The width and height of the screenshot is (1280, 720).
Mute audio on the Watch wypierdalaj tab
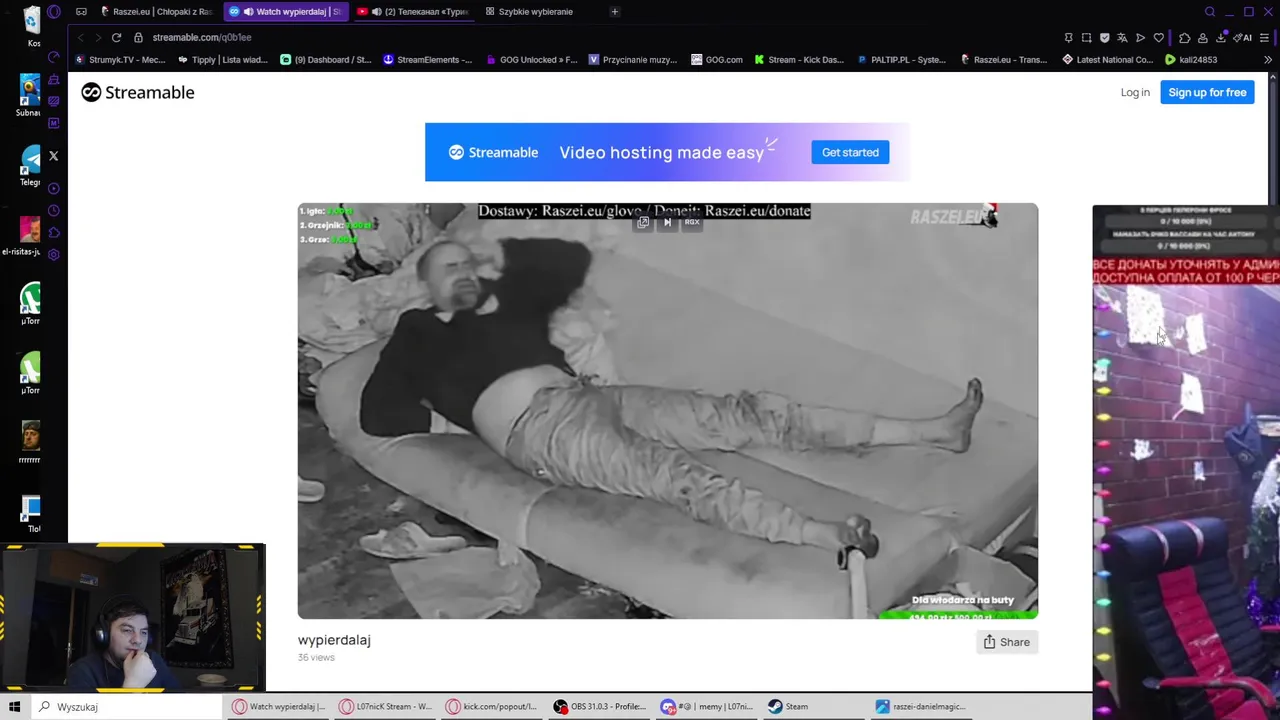[248, 12]
